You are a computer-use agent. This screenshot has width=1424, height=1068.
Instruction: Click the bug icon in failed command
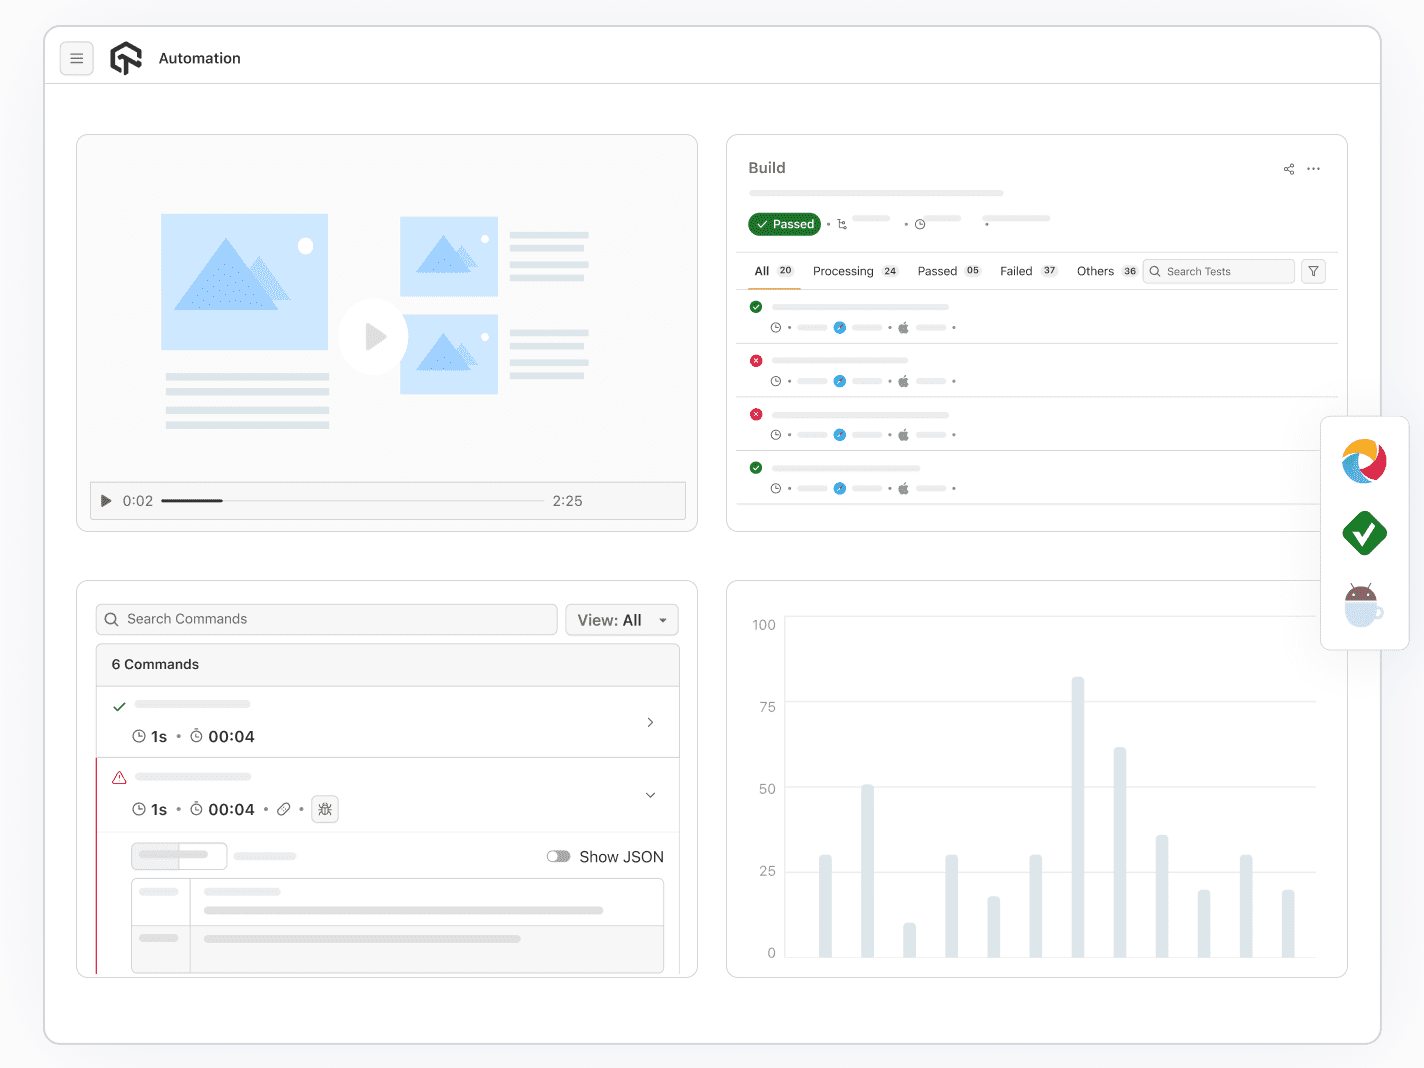click(325, 809)
